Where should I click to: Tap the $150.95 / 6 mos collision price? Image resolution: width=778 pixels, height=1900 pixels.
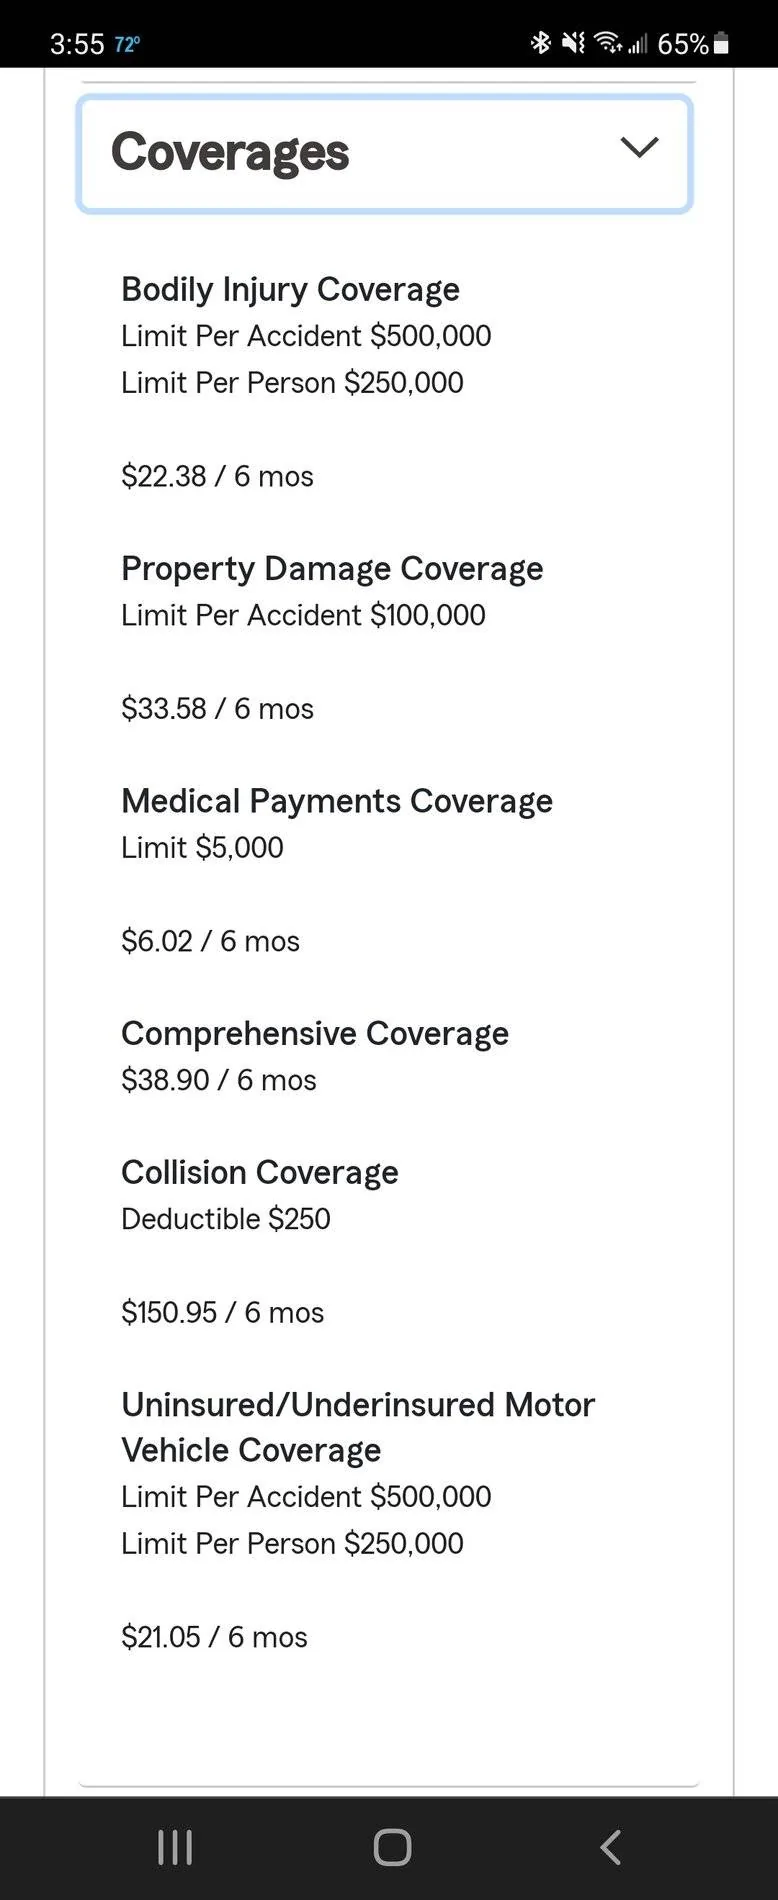(x=223, y=1312)
